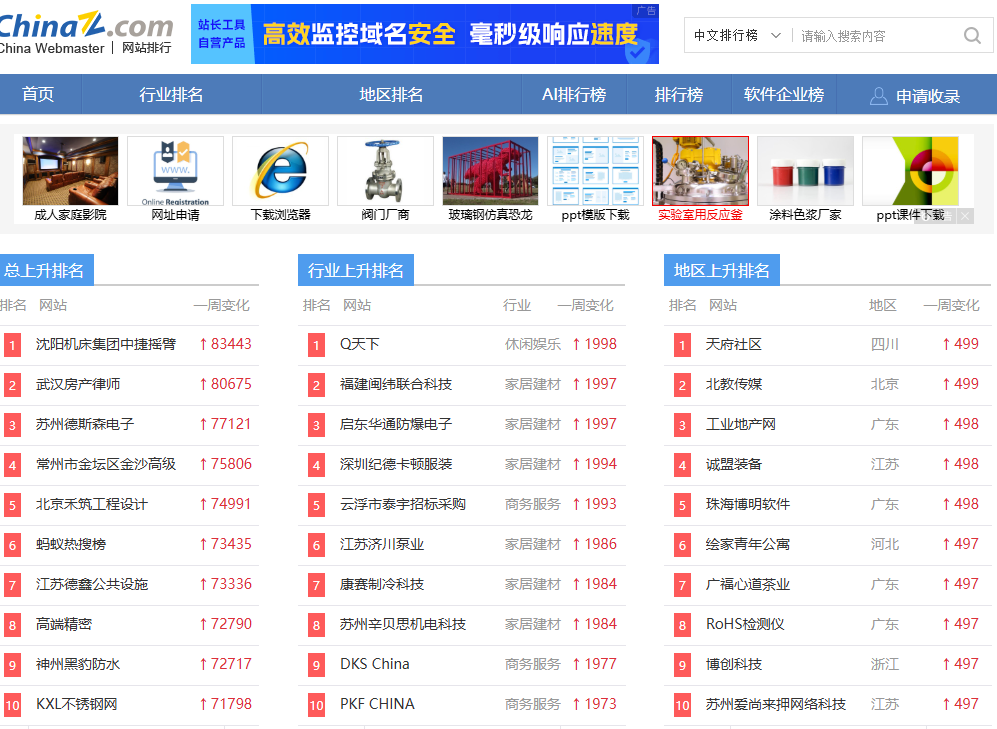Open 阀门厂商 valve thumbnail
Image resolution: width=997 pixels, height=729 pixels.
click(x=385, y=171)
